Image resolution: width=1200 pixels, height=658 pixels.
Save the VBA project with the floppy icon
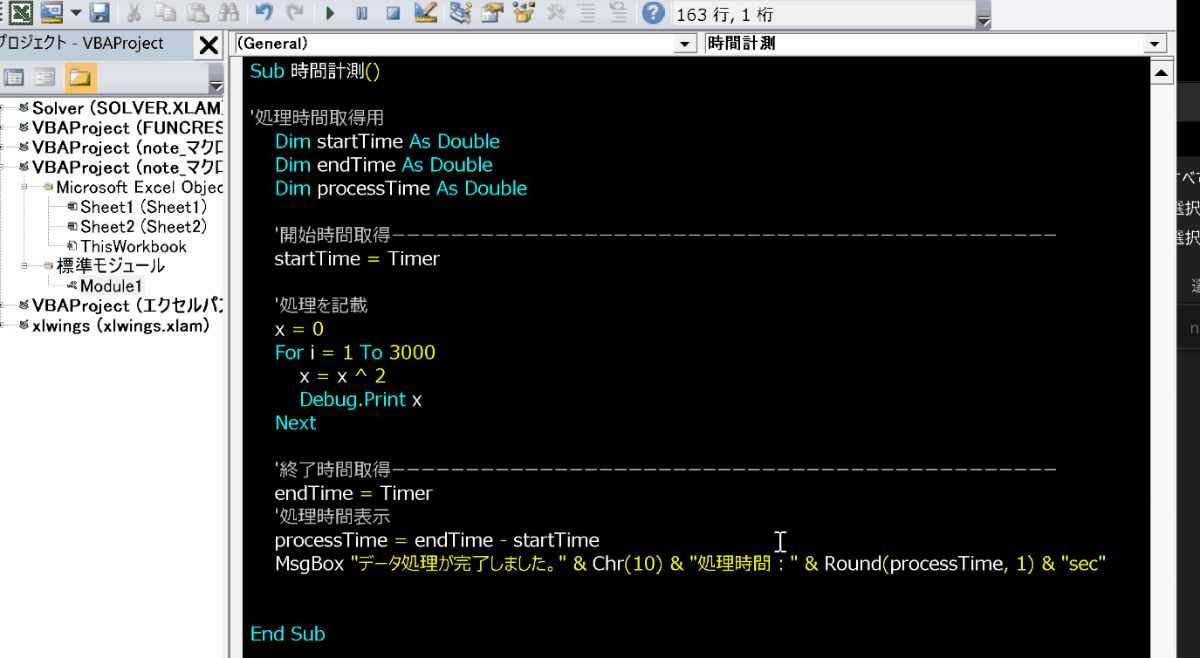tap(99, 13)
